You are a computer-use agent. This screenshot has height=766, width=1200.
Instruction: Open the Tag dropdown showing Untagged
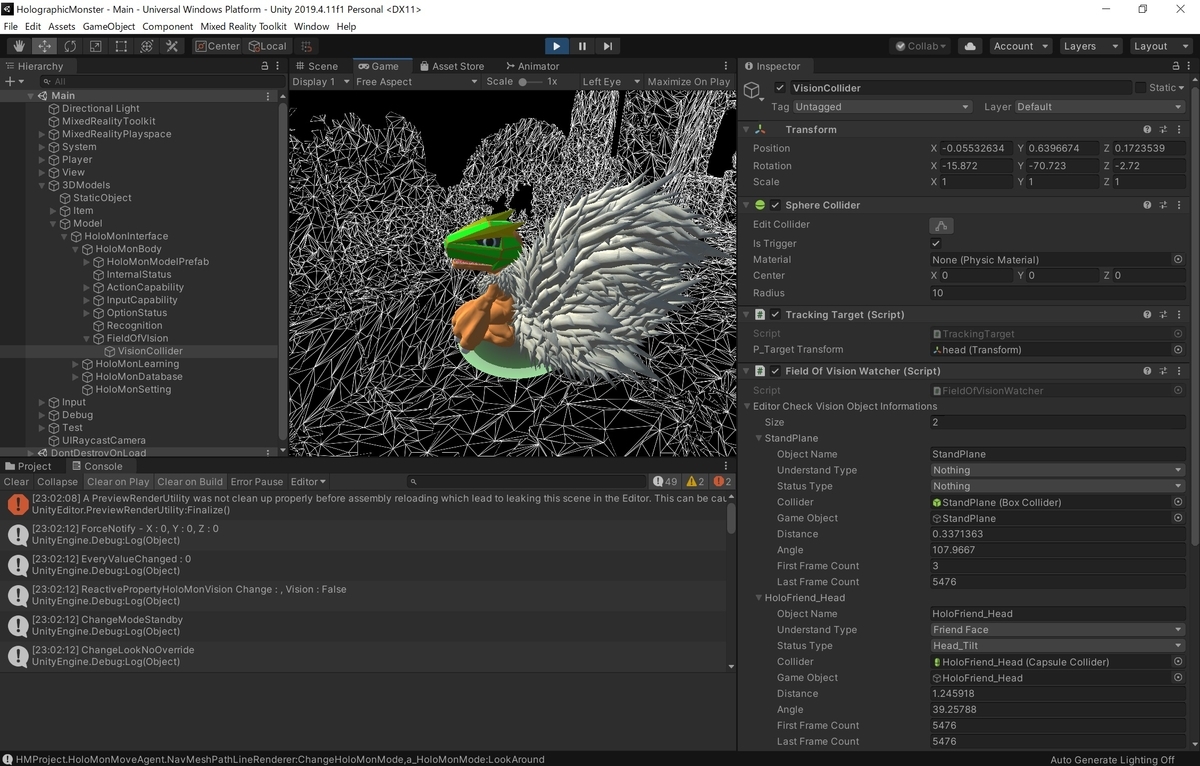pos(882,107)
